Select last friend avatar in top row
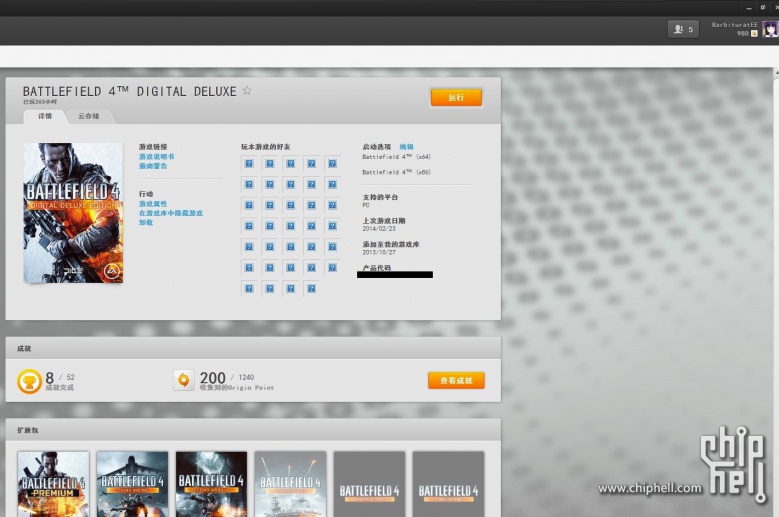Screen dimensions: 779x517 pyautogui.click(x=332, y=163)
